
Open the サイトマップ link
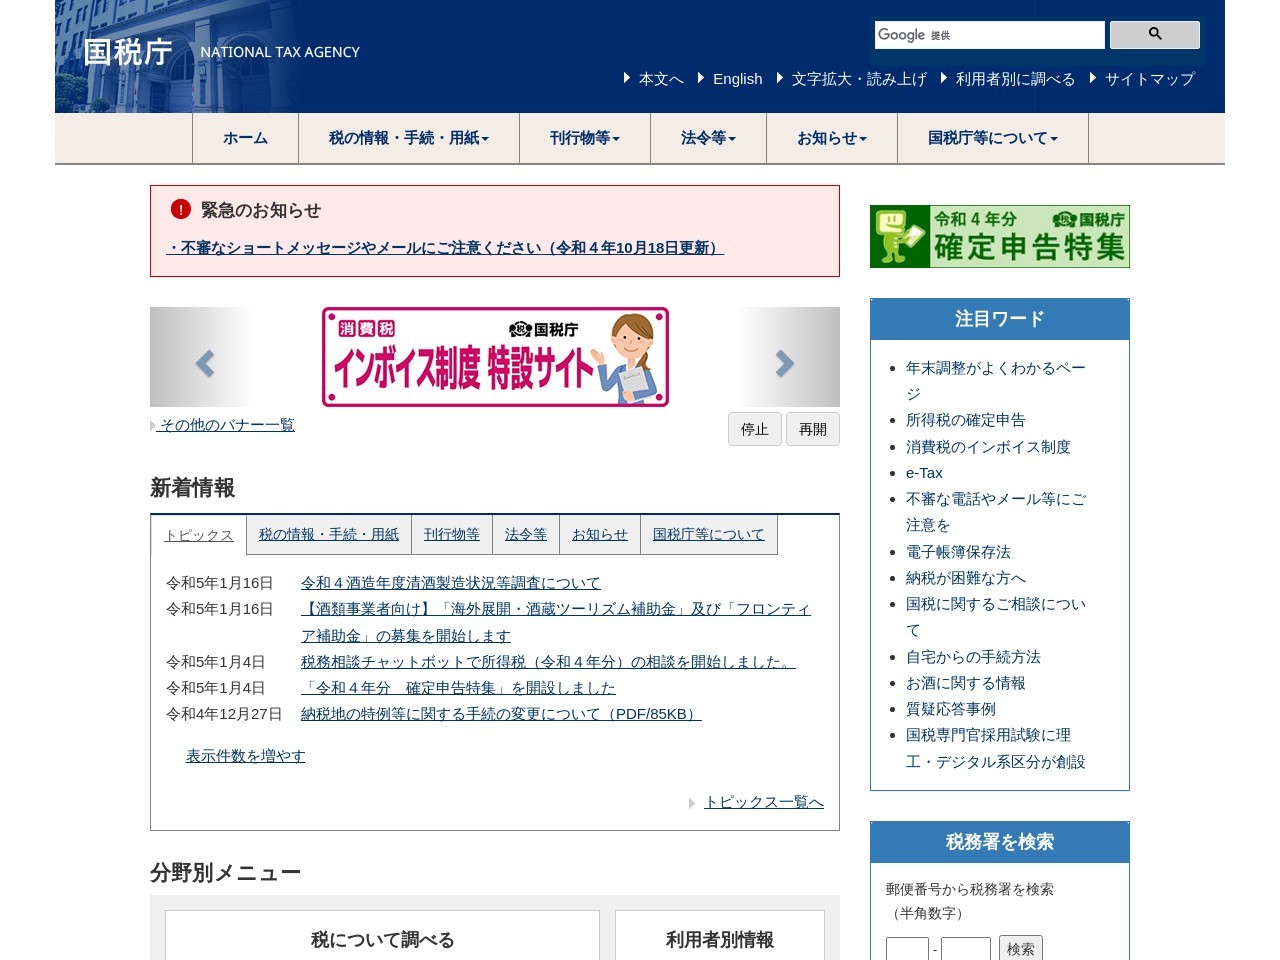point(1150,79)
